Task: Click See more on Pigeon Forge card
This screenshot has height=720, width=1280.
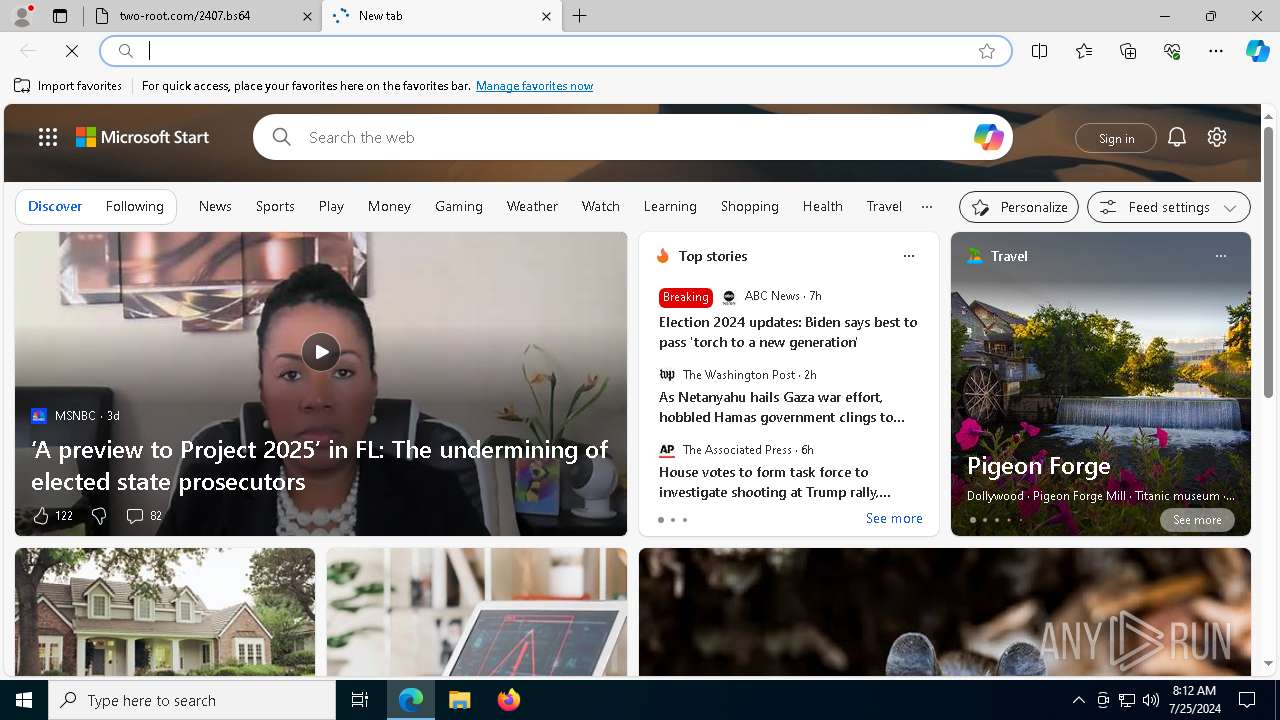Action: (1197, 520)
